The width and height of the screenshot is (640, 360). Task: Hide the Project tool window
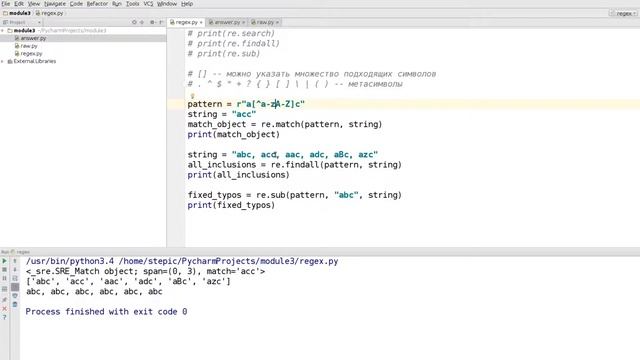click(x=161, y=22)
